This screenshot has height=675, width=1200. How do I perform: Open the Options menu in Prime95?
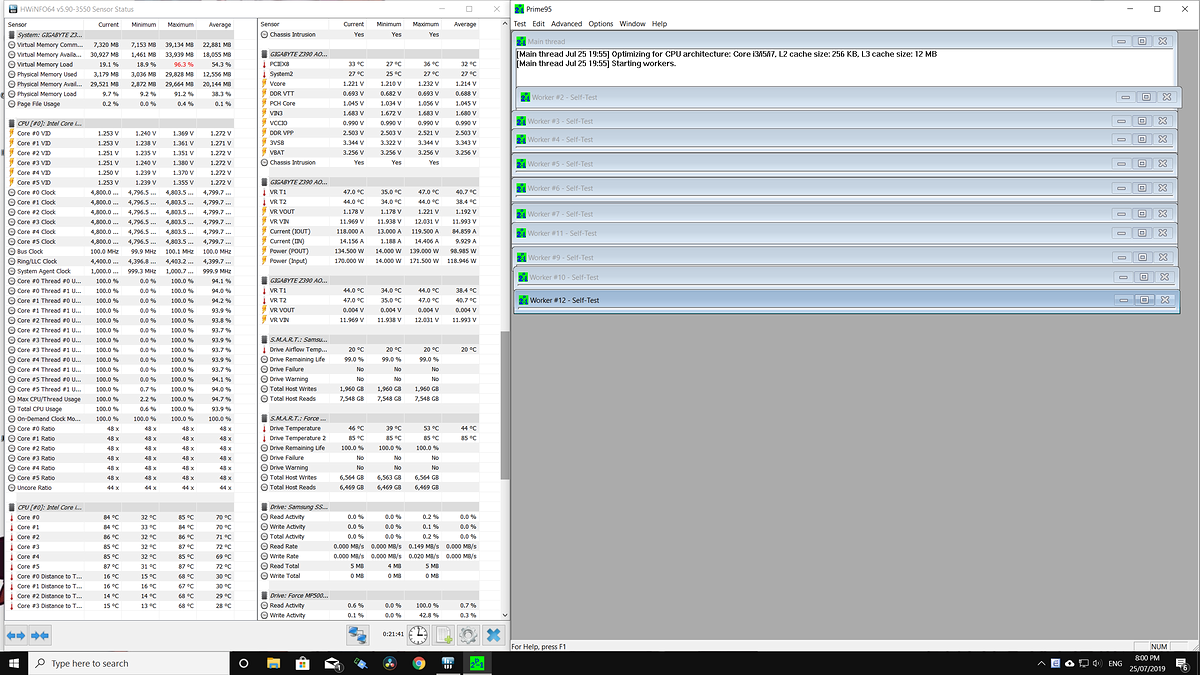[601, 24]
